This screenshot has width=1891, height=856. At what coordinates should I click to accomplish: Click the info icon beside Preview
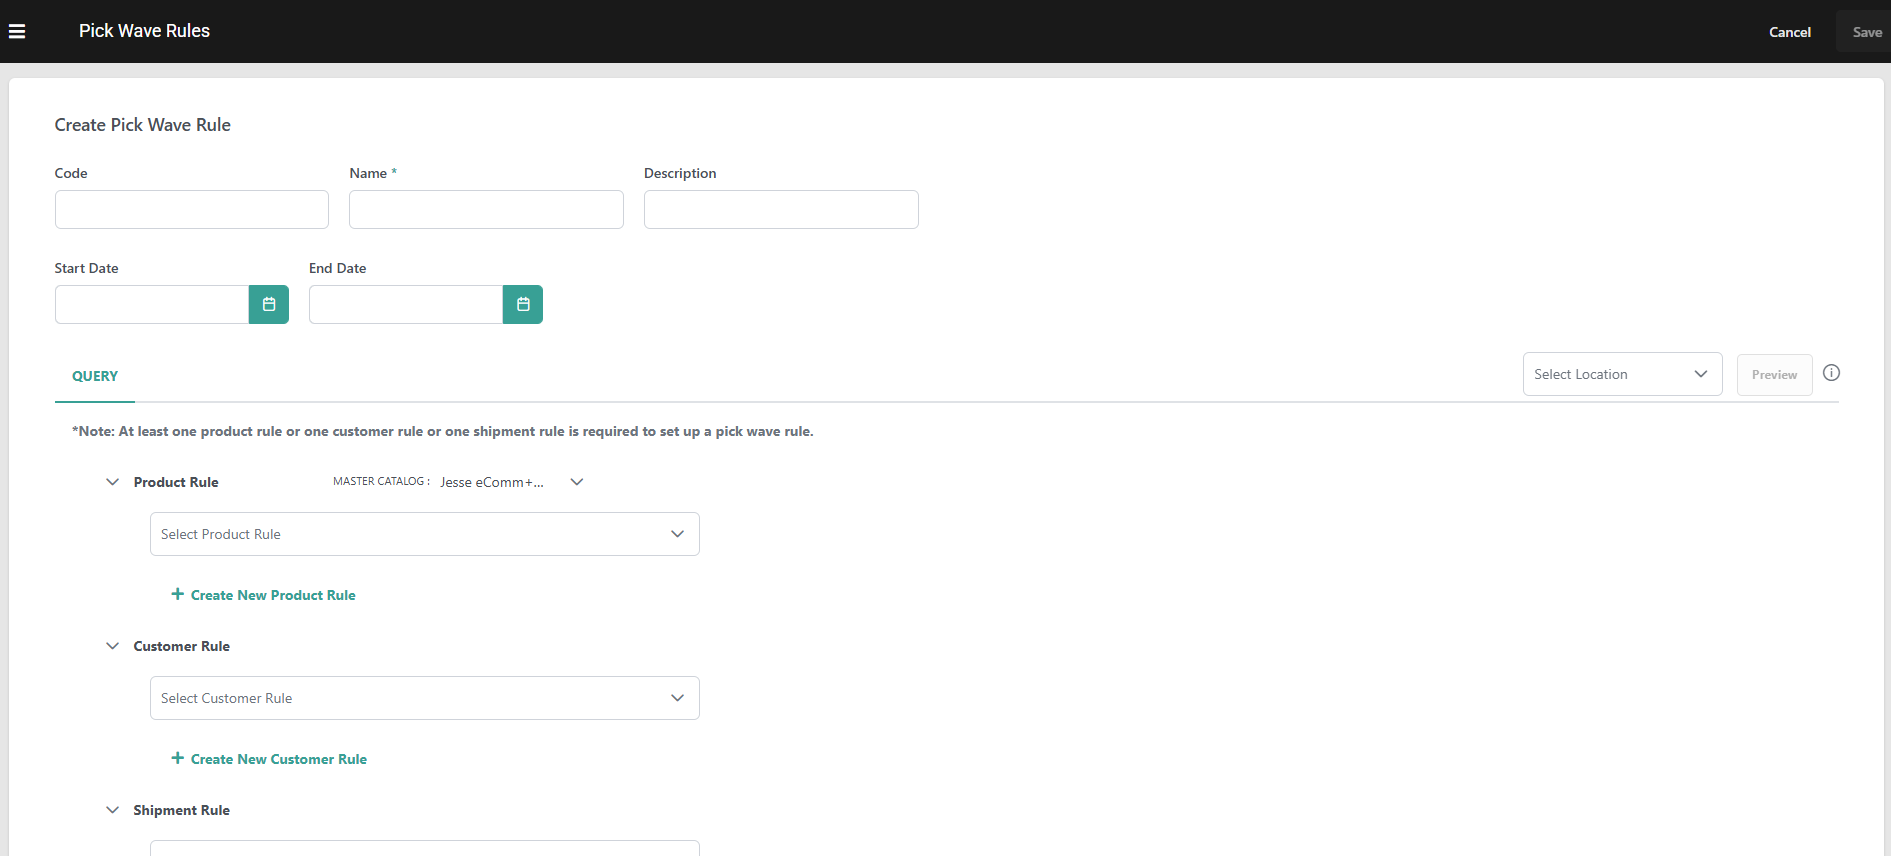click(x=1831, y=373)
